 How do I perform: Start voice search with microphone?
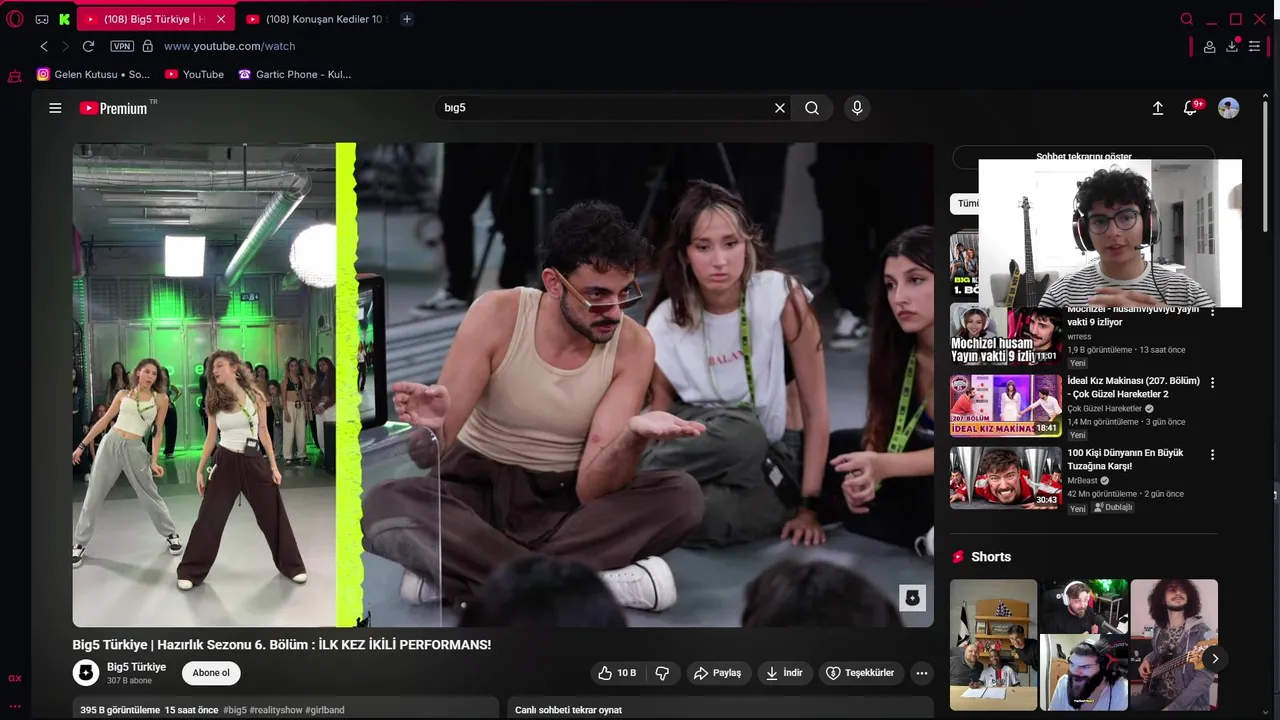point(857,108)
